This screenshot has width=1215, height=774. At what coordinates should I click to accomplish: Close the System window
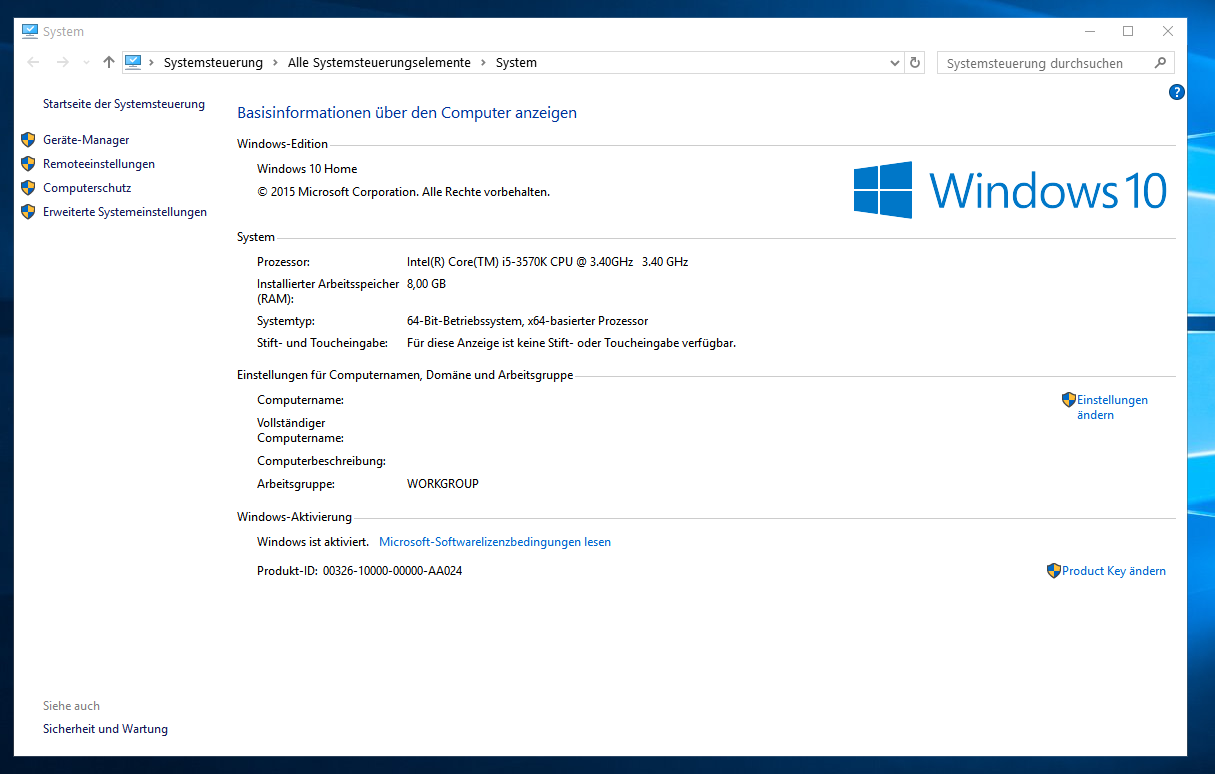pyautogui.click(x=1168, y=31)
